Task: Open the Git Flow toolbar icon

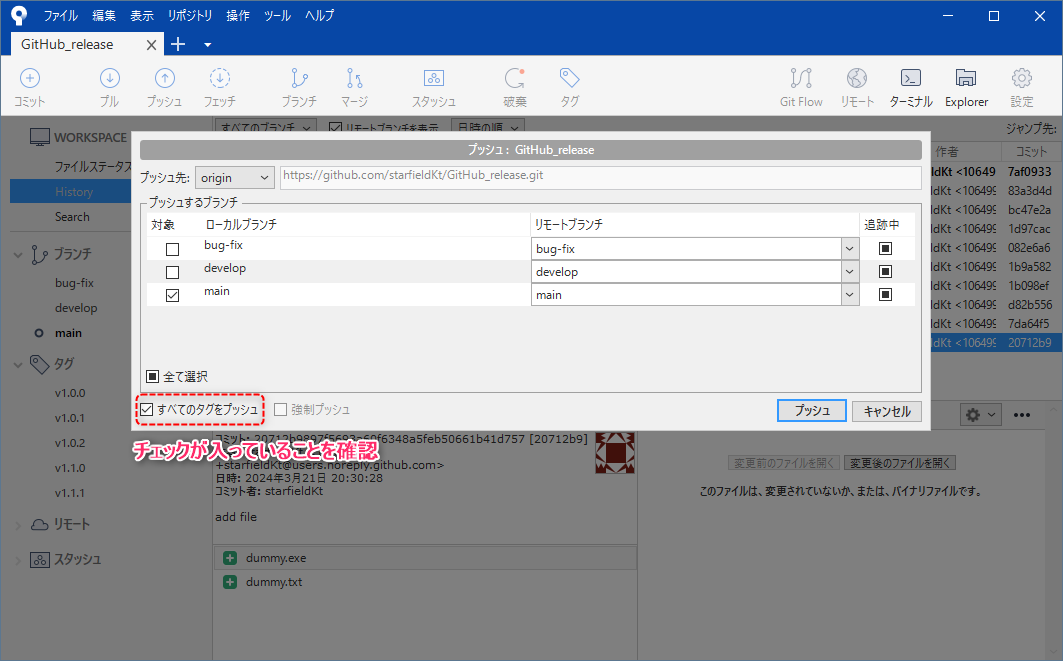Action: pos(801,79)
